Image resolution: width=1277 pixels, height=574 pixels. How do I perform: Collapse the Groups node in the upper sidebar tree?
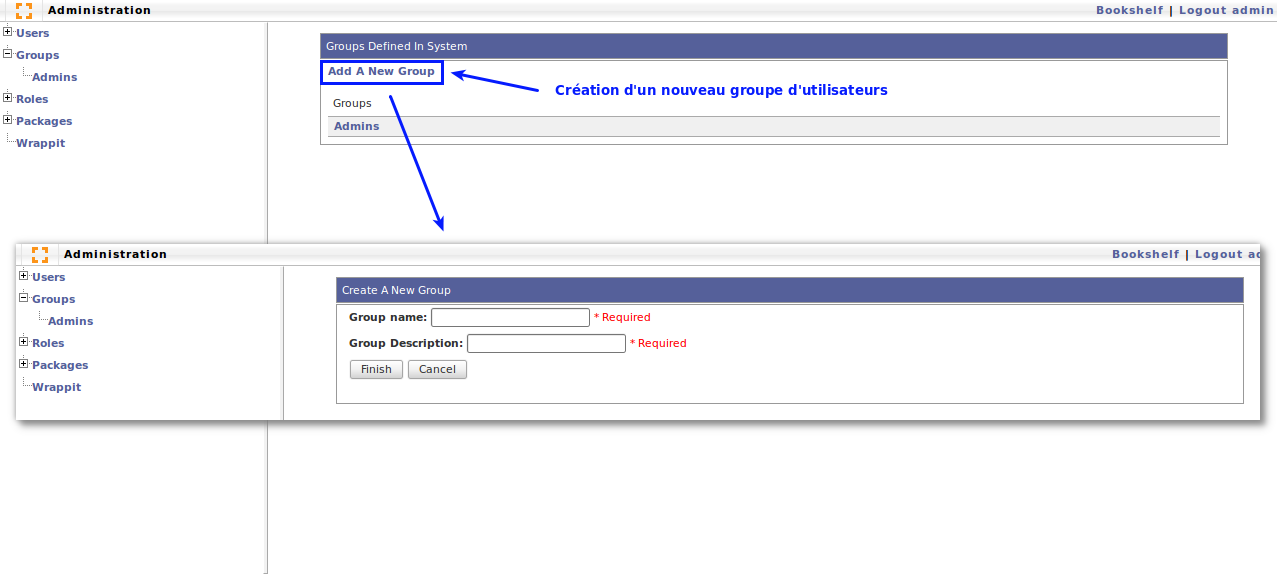(x=8, y=54)
